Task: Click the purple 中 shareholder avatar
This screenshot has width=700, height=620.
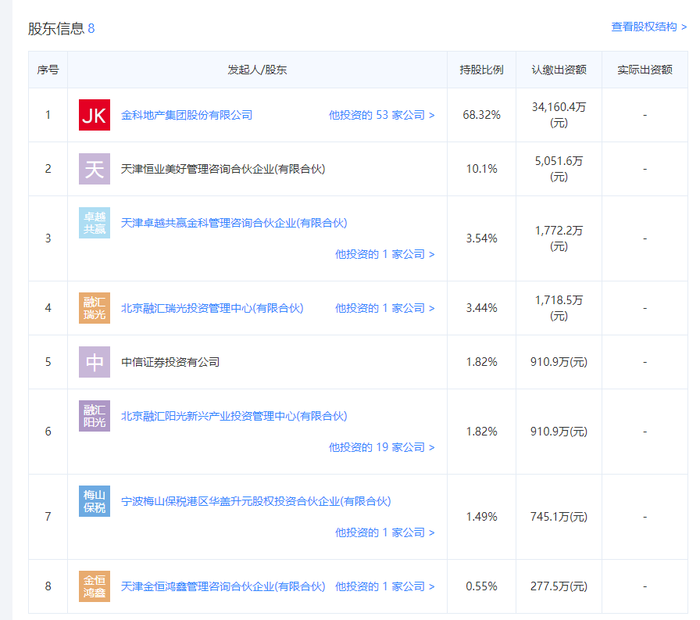Action: click(x=94, y=362)
